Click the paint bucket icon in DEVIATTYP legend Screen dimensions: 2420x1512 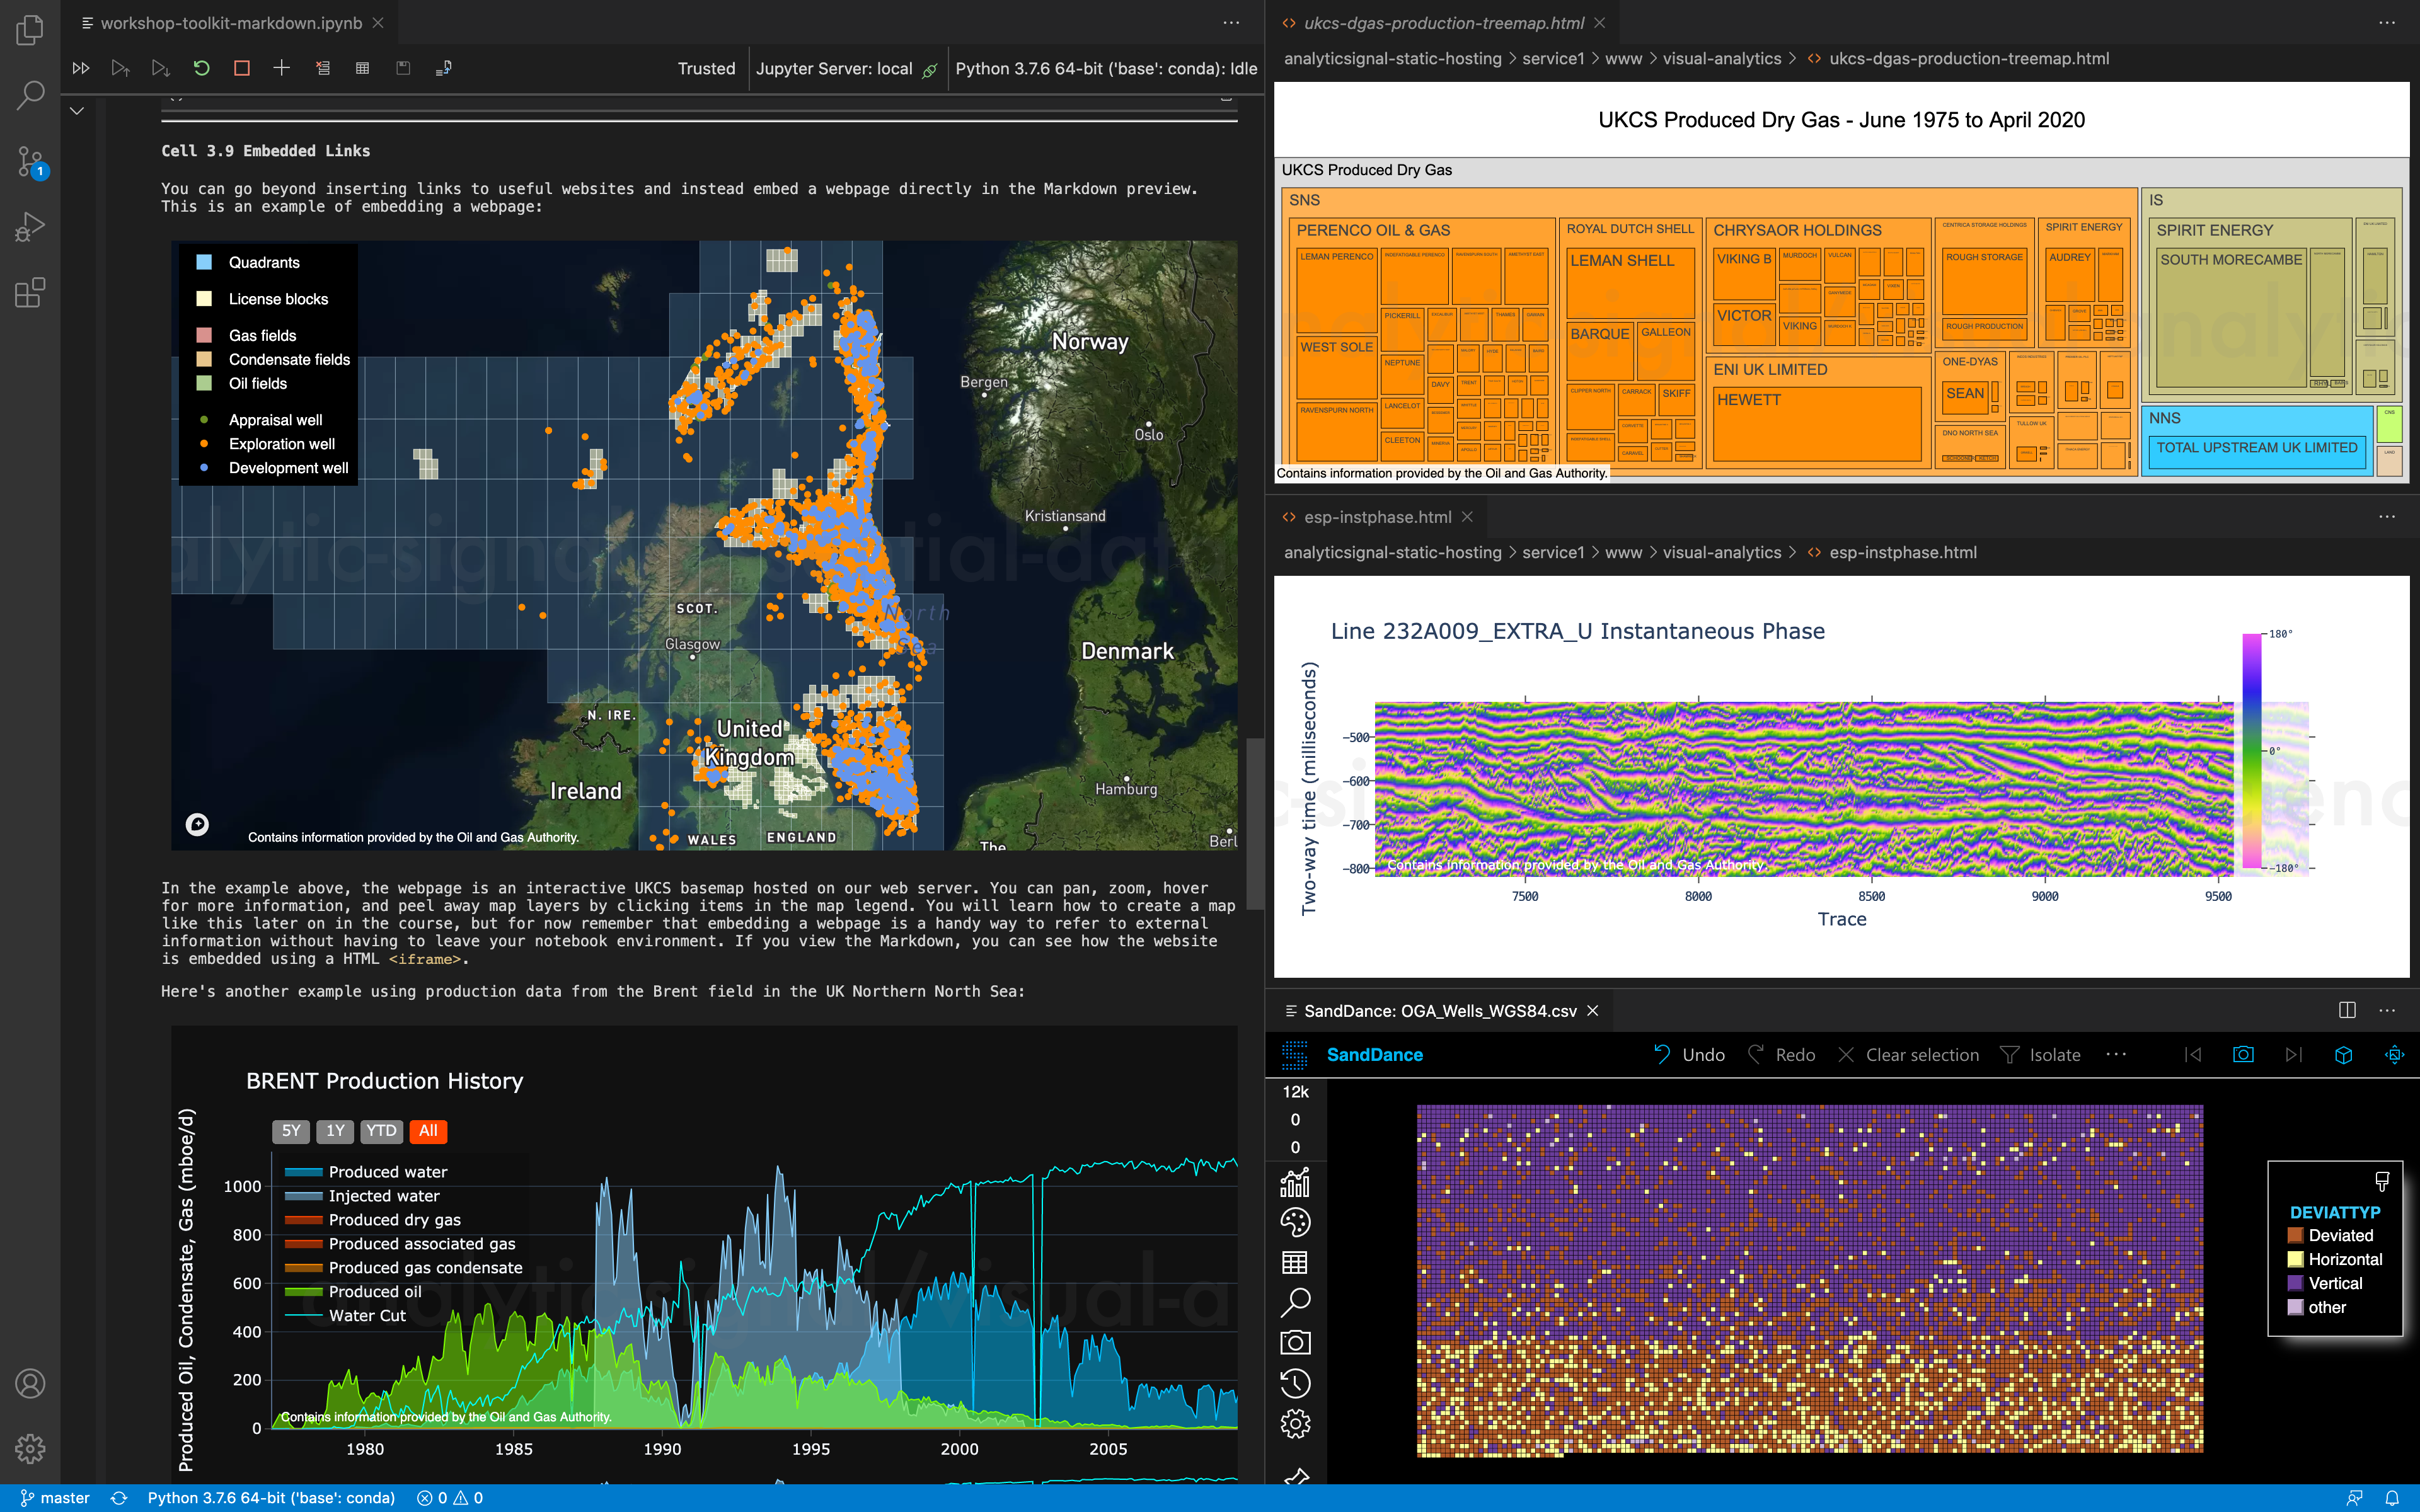[2382, 1181]
